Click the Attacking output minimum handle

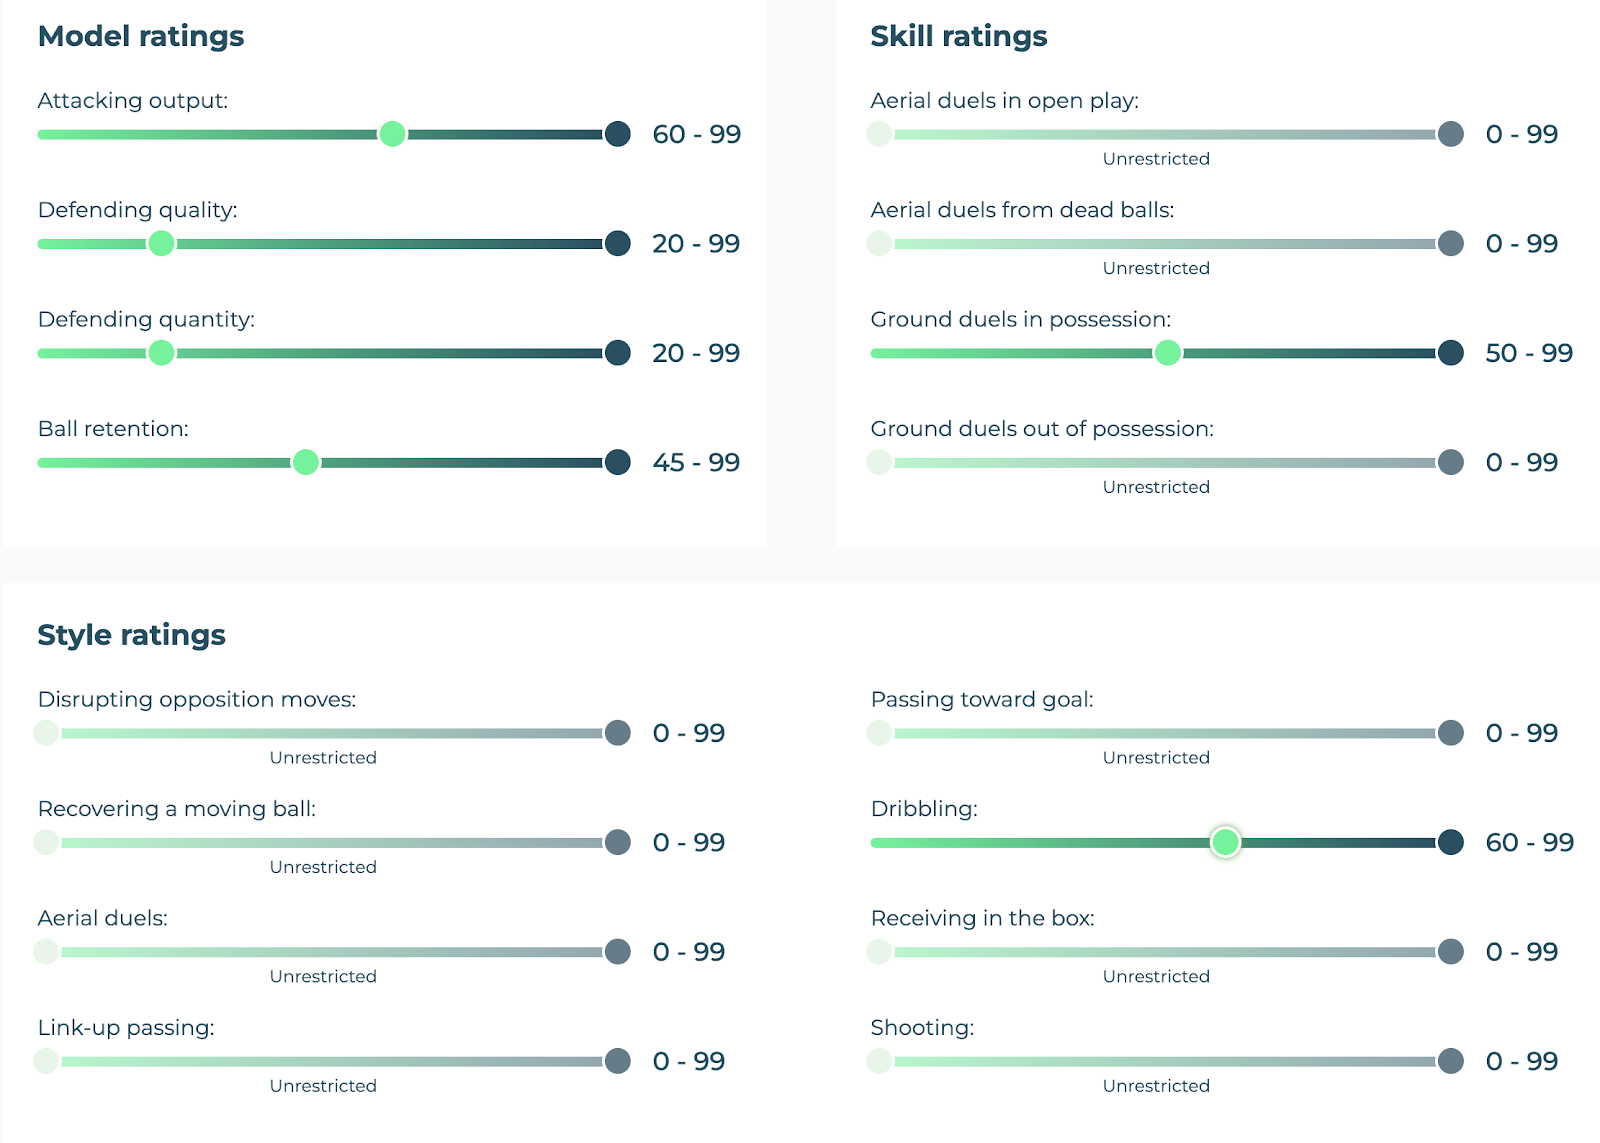392,134
